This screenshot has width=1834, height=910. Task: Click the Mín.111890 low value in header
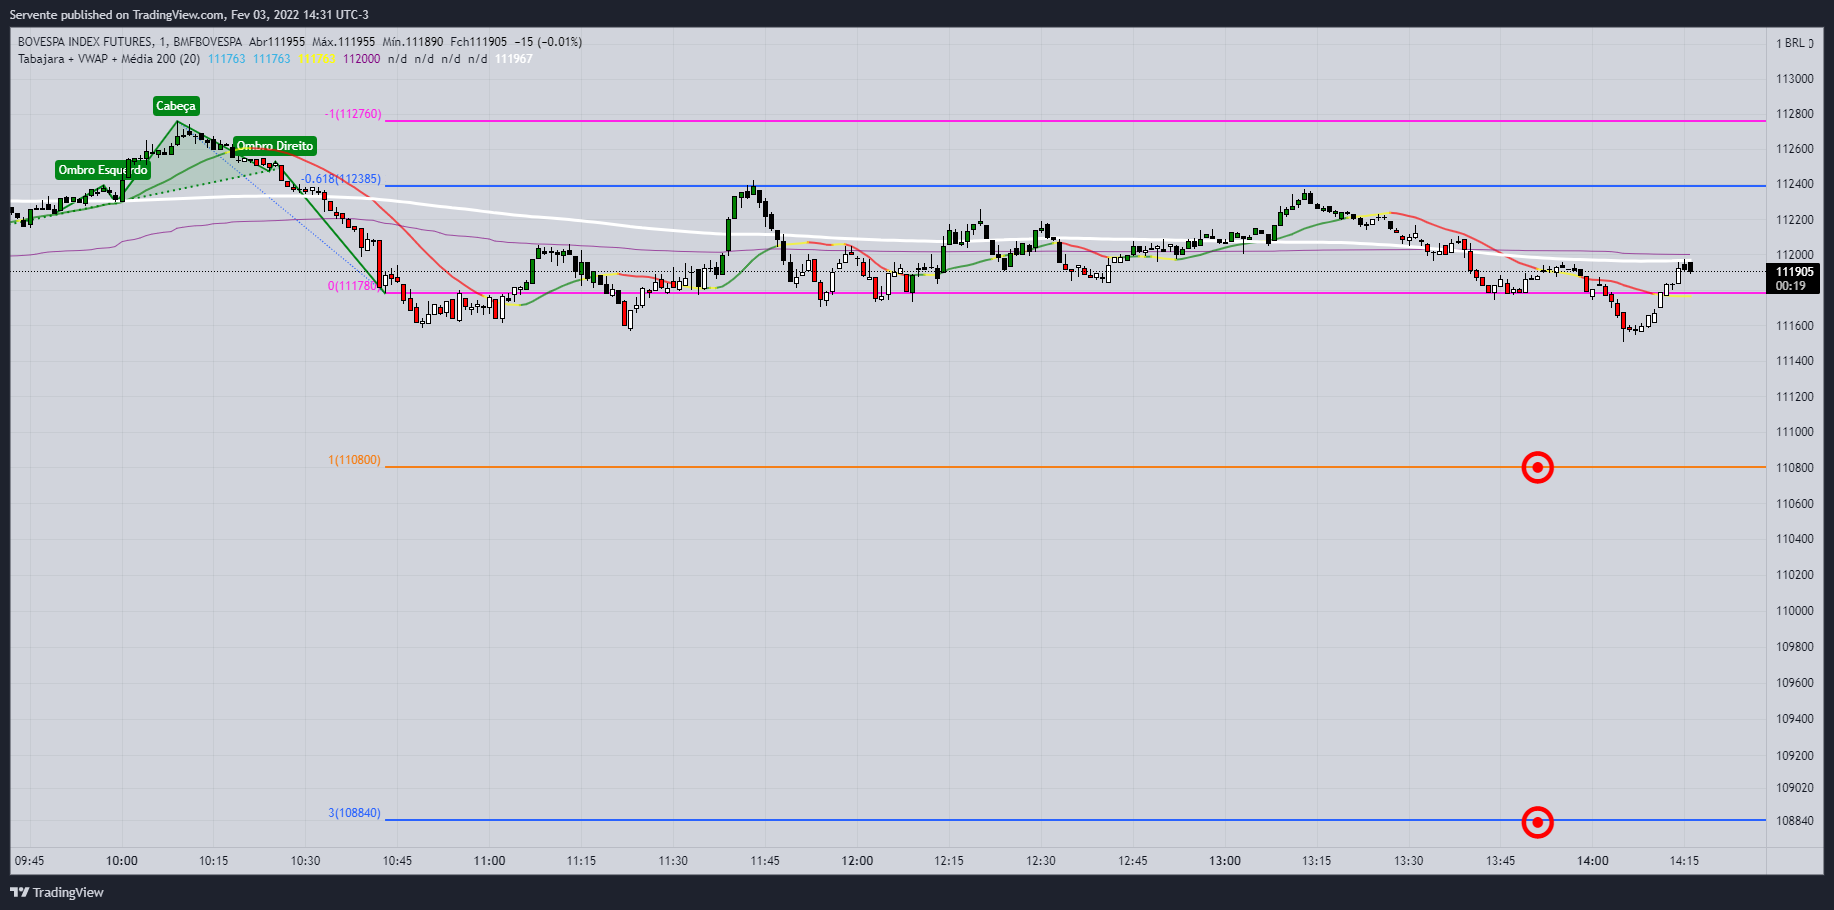pyautogui.click(x=412, y=42)
